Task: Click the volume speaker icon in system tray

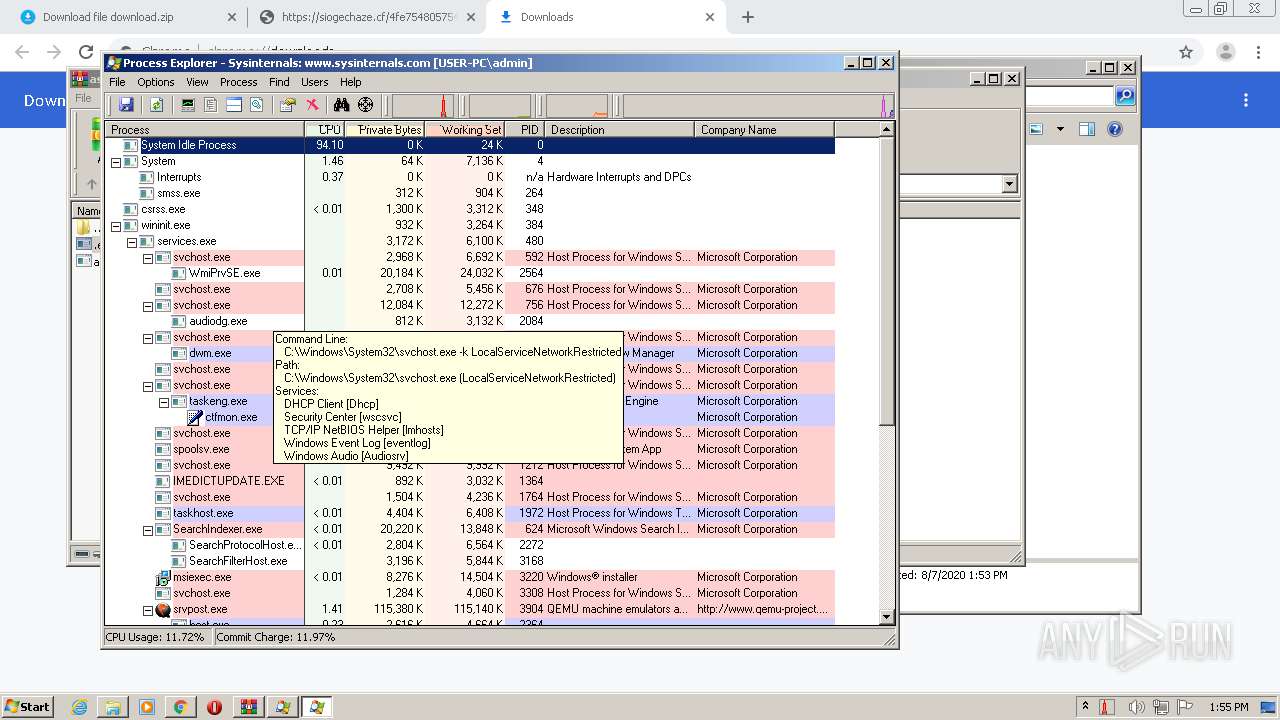Action: [1136, 707]
